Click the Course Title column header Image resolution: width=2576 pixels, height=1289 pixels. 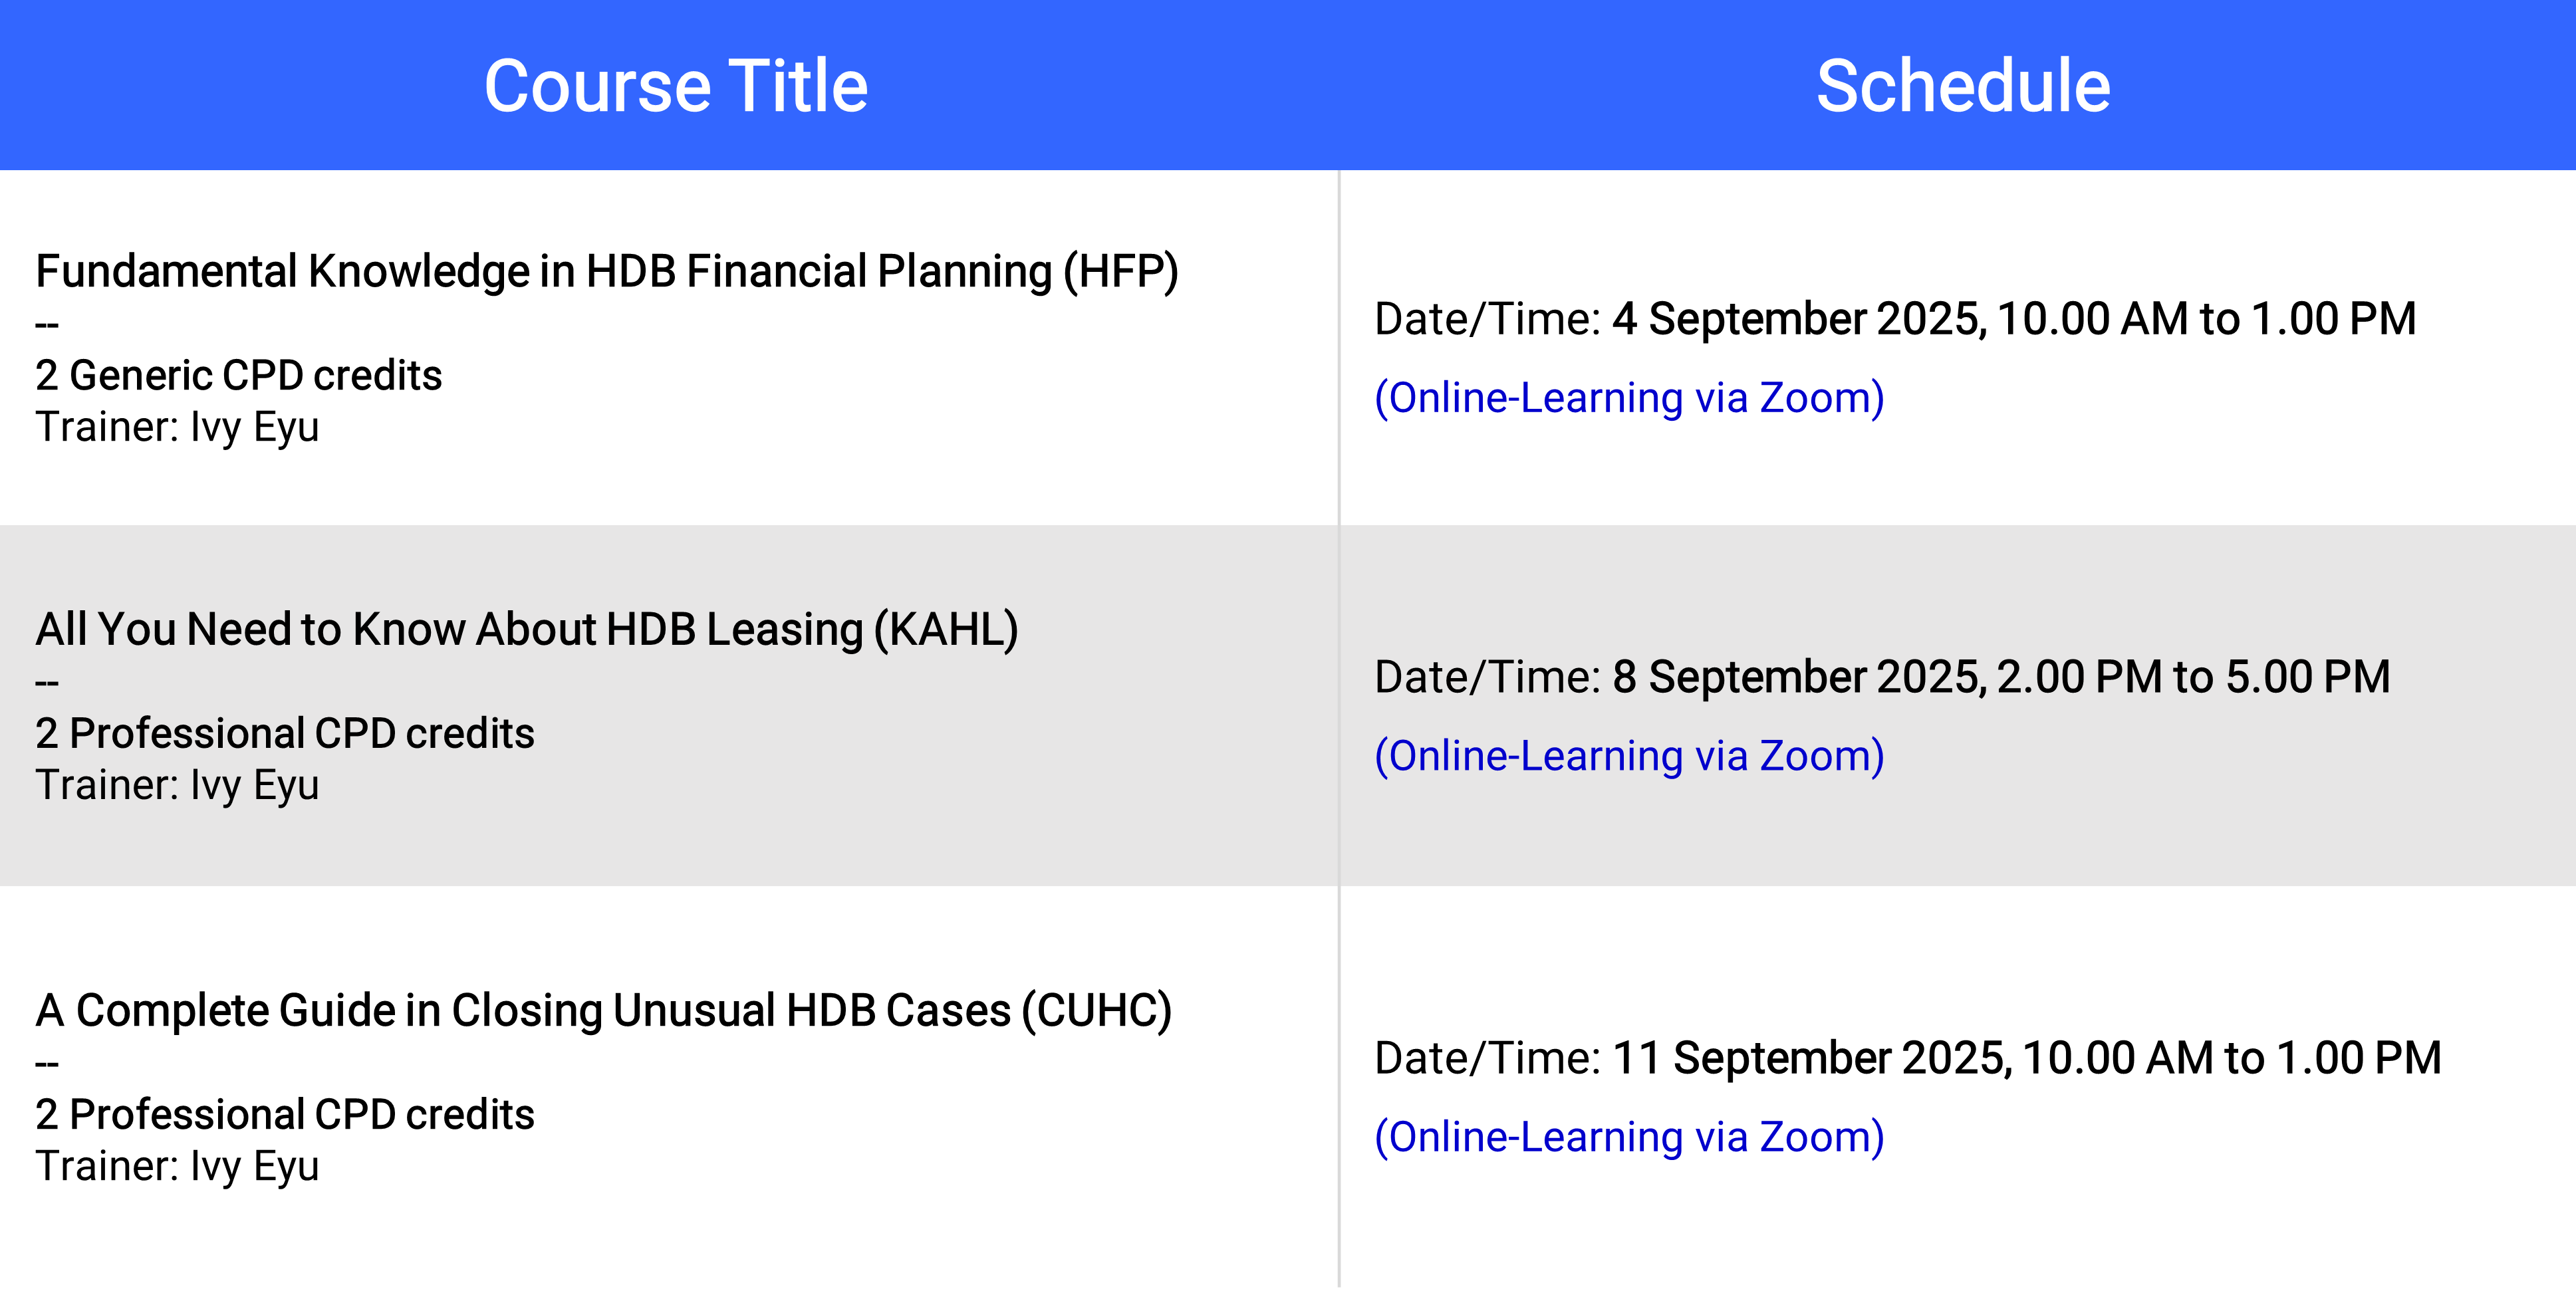click(x=676, y=86)
